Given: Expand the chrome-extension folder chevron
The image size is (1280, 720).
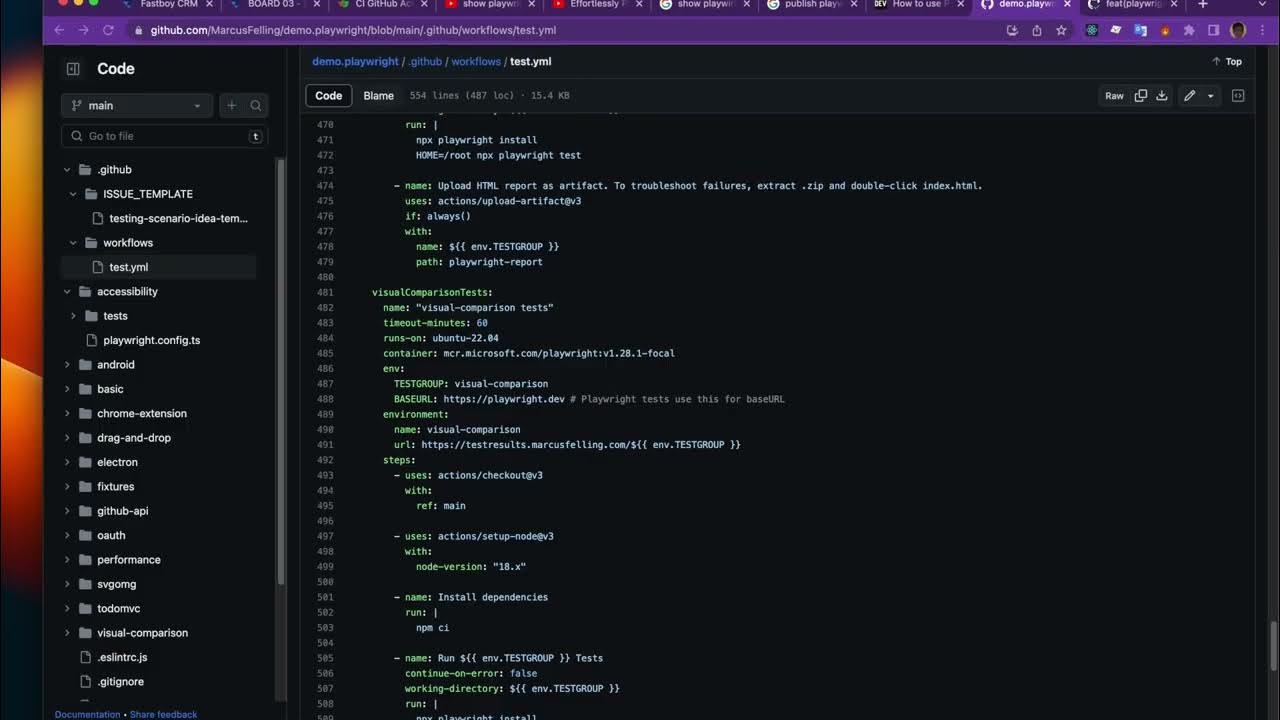Looking at the screenshot, I should 67,414.
